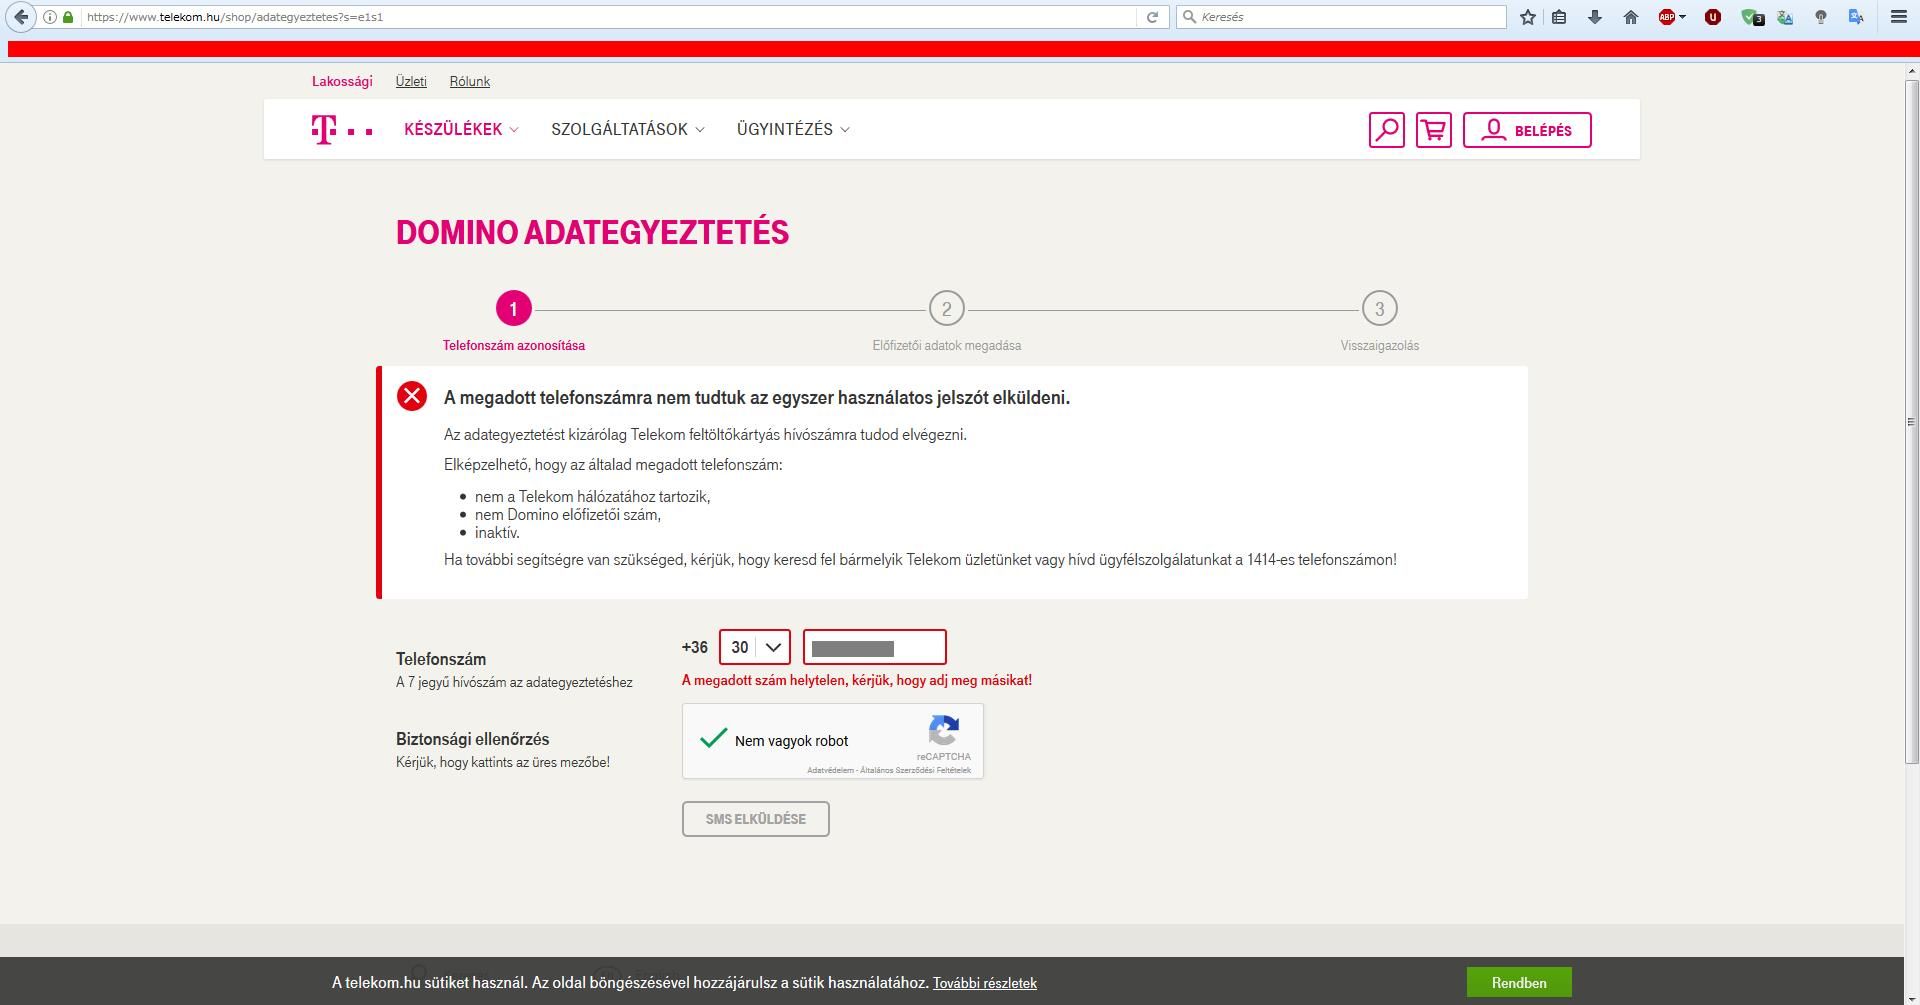The image size is (1920, 1005).
Task: Click the +36 country code text
Action: 695,647
